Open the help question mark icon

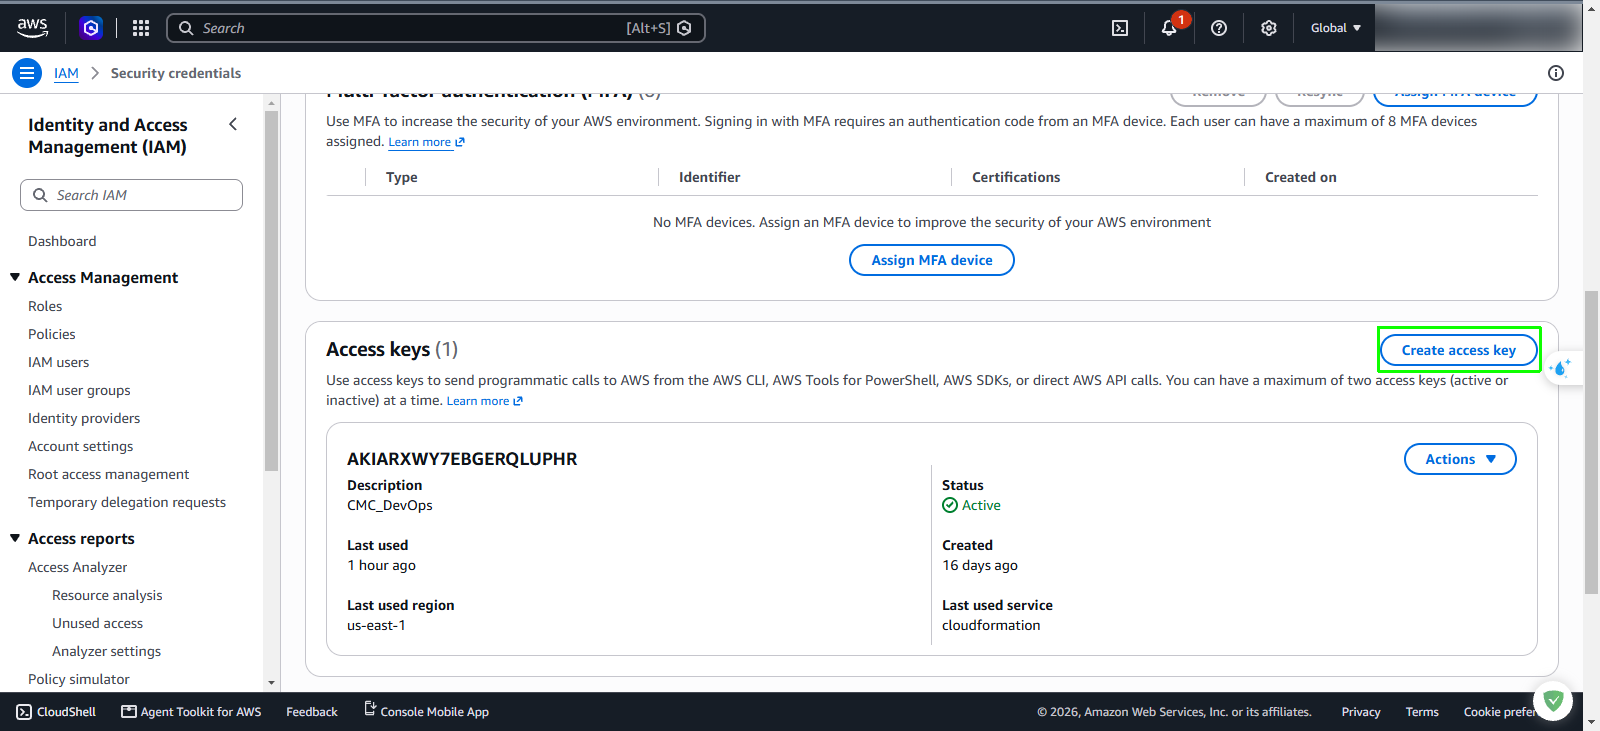(x=1219, y=28)
